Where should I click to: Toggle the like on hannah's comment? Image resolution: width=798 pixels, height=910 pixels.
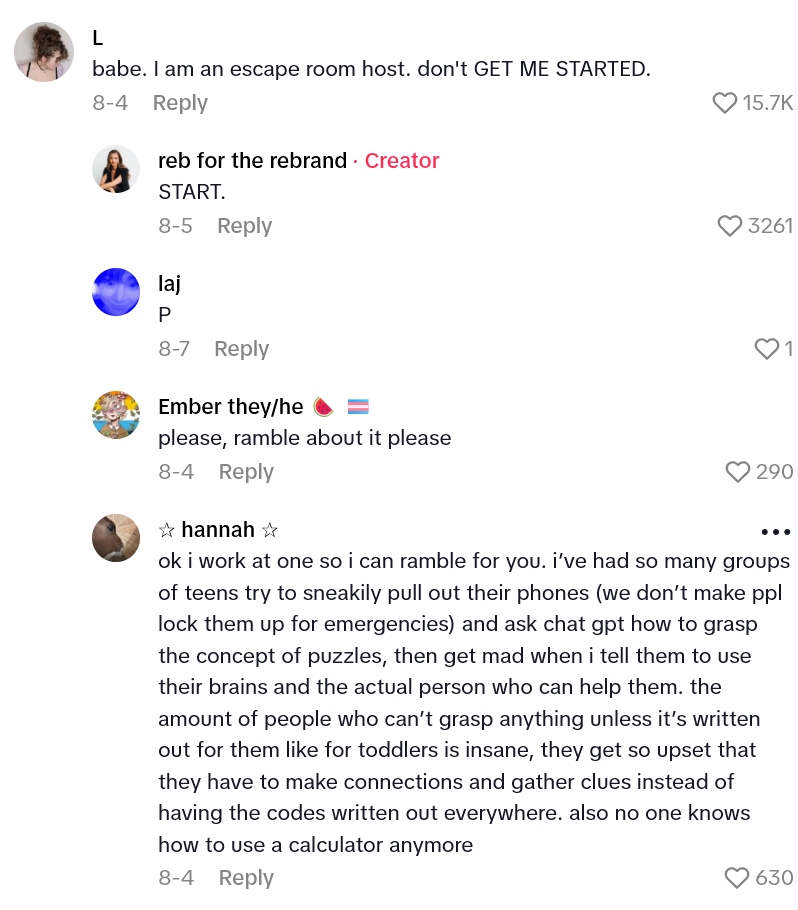737,877
